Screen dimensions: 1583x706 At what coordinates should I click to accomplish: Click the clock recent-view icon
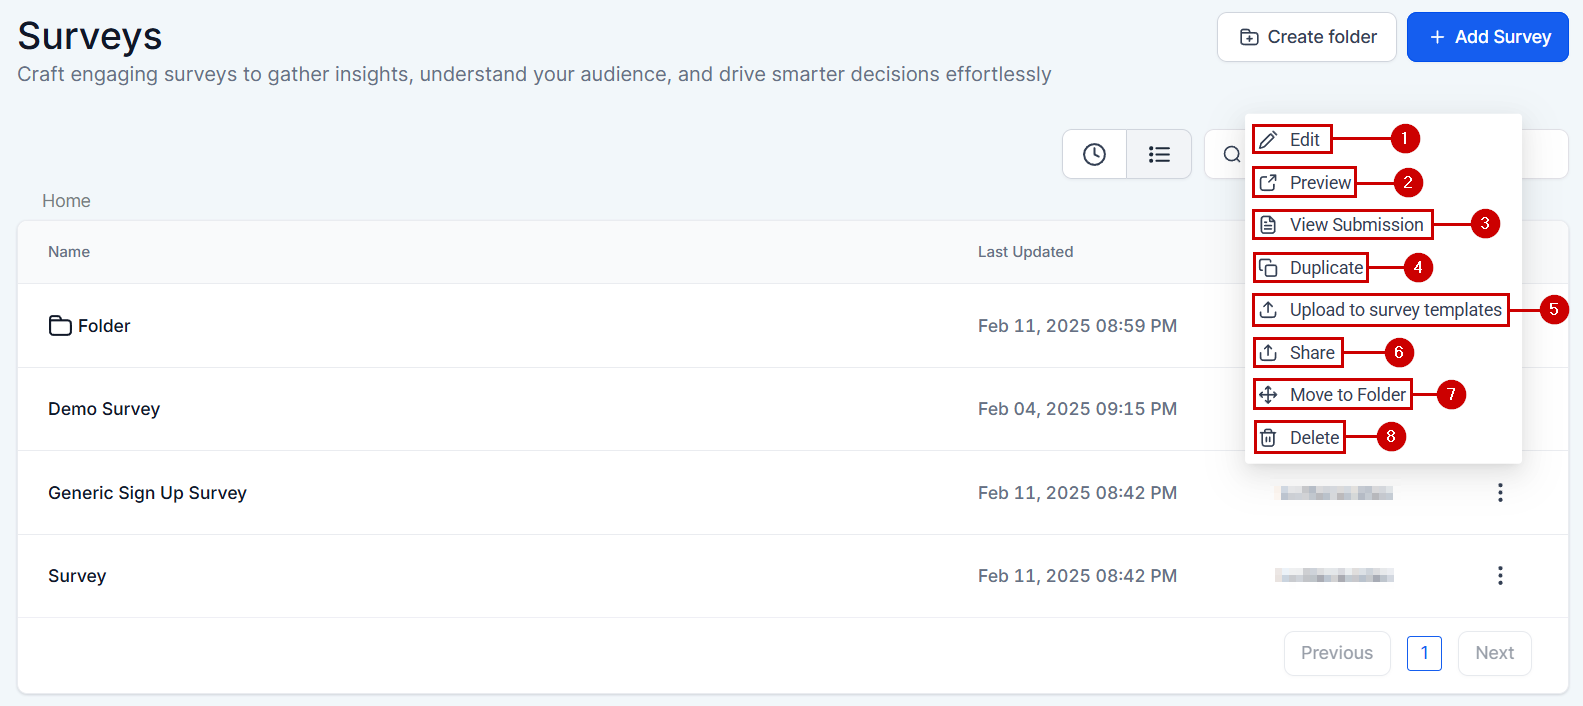pos(1094,154)
